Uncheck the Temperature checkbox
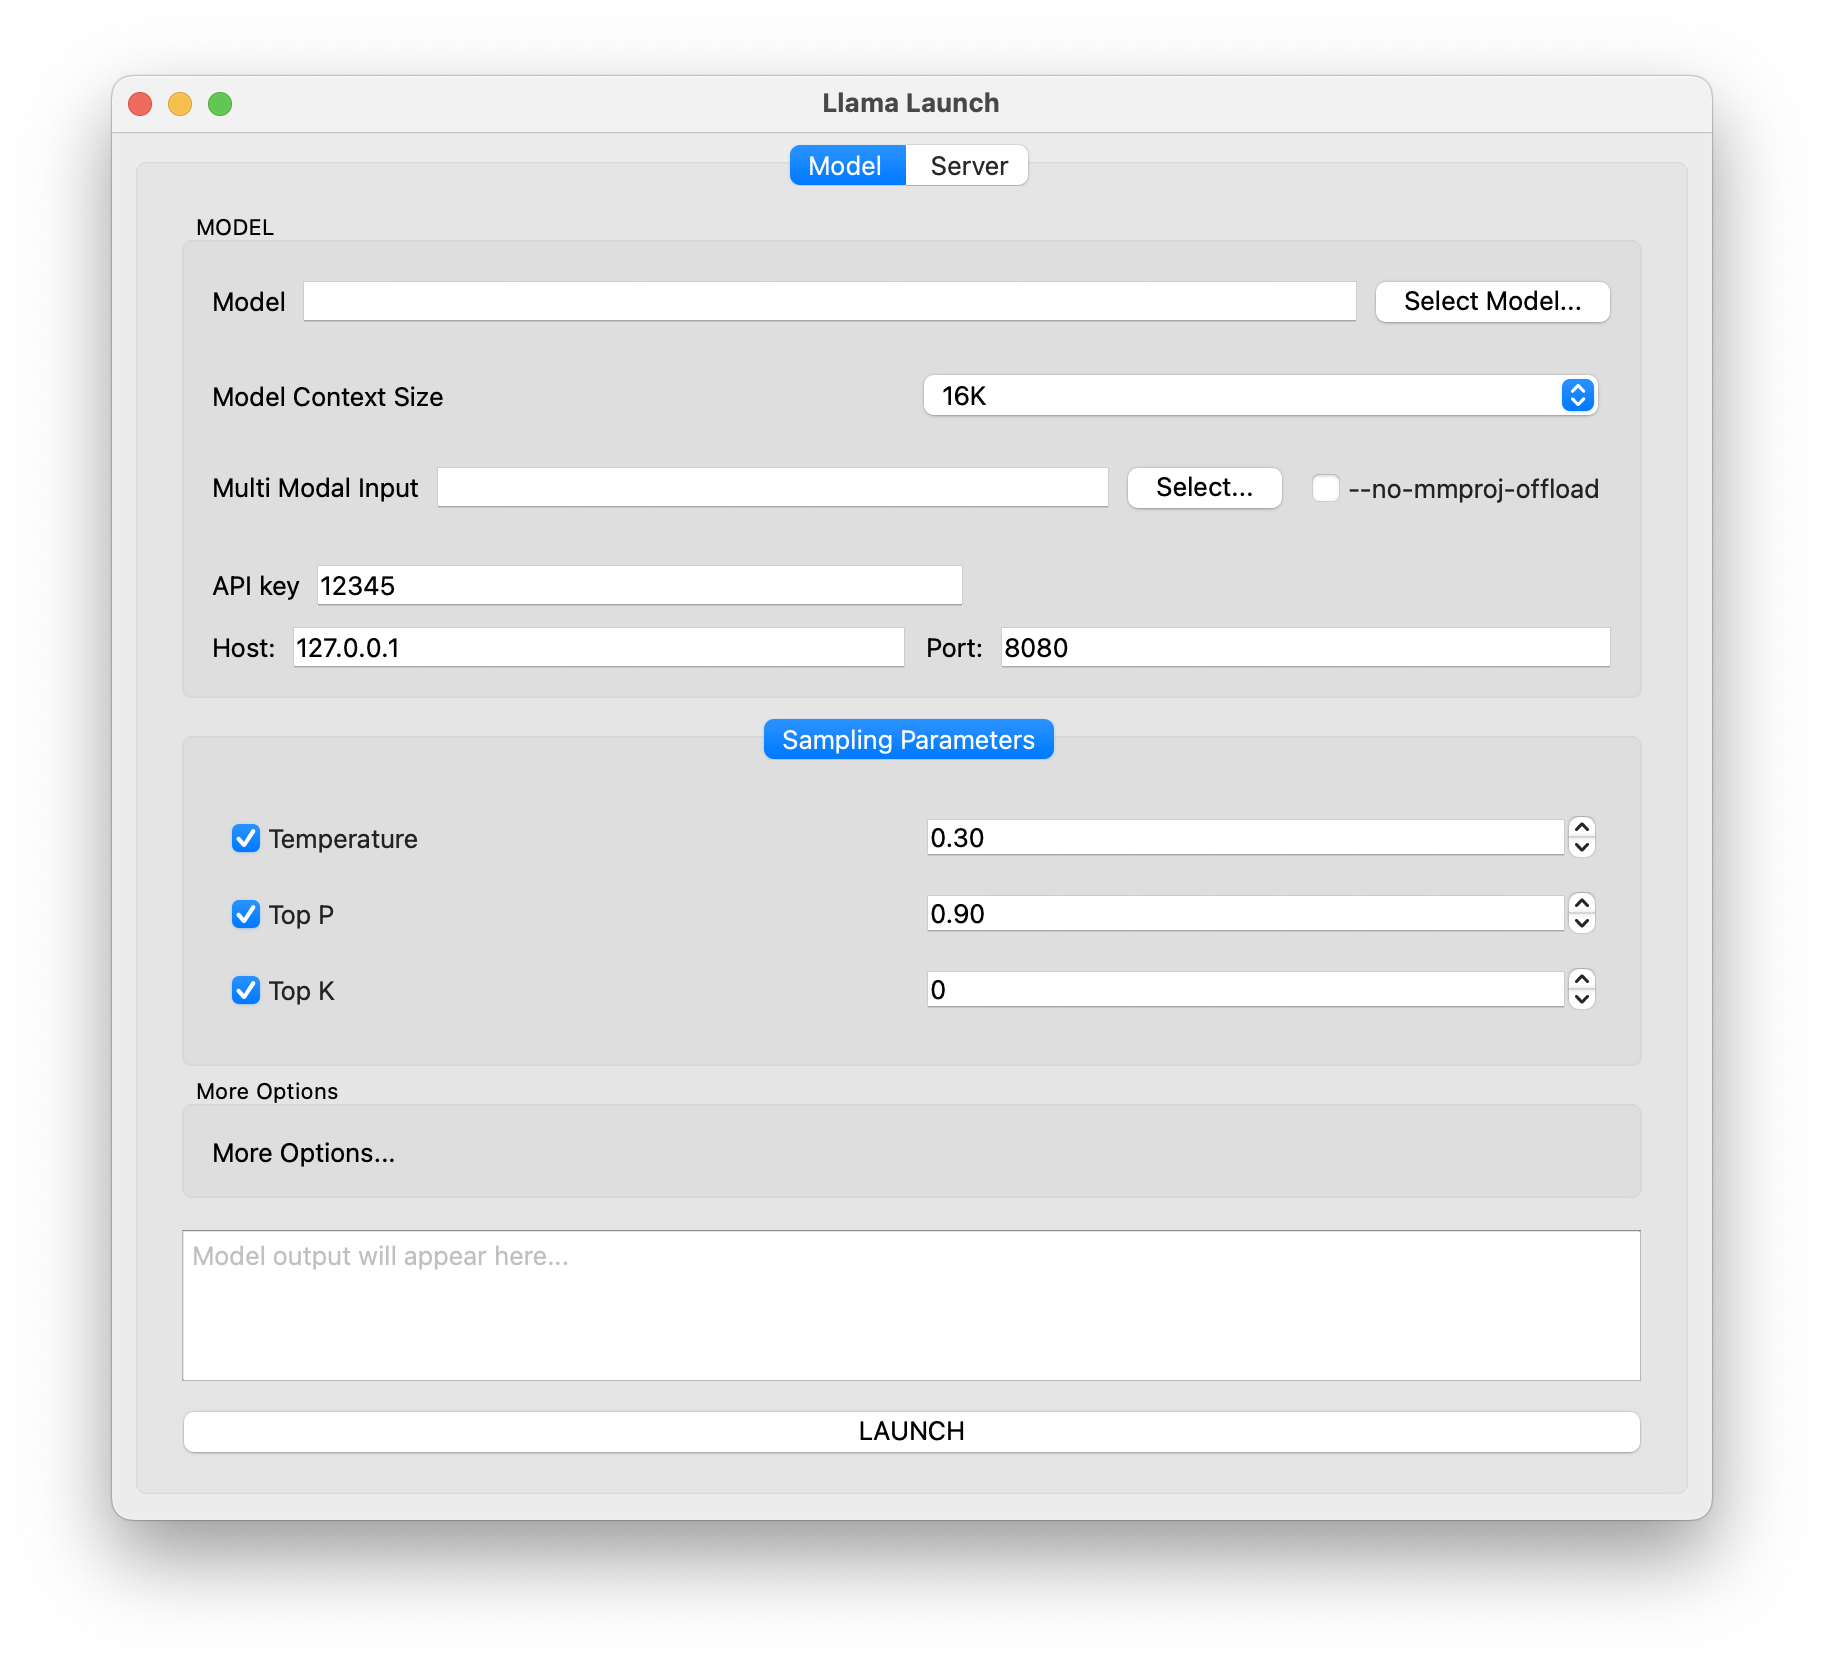Image resolution: width=1824 pixels, height=1668 pixels. 246,838
